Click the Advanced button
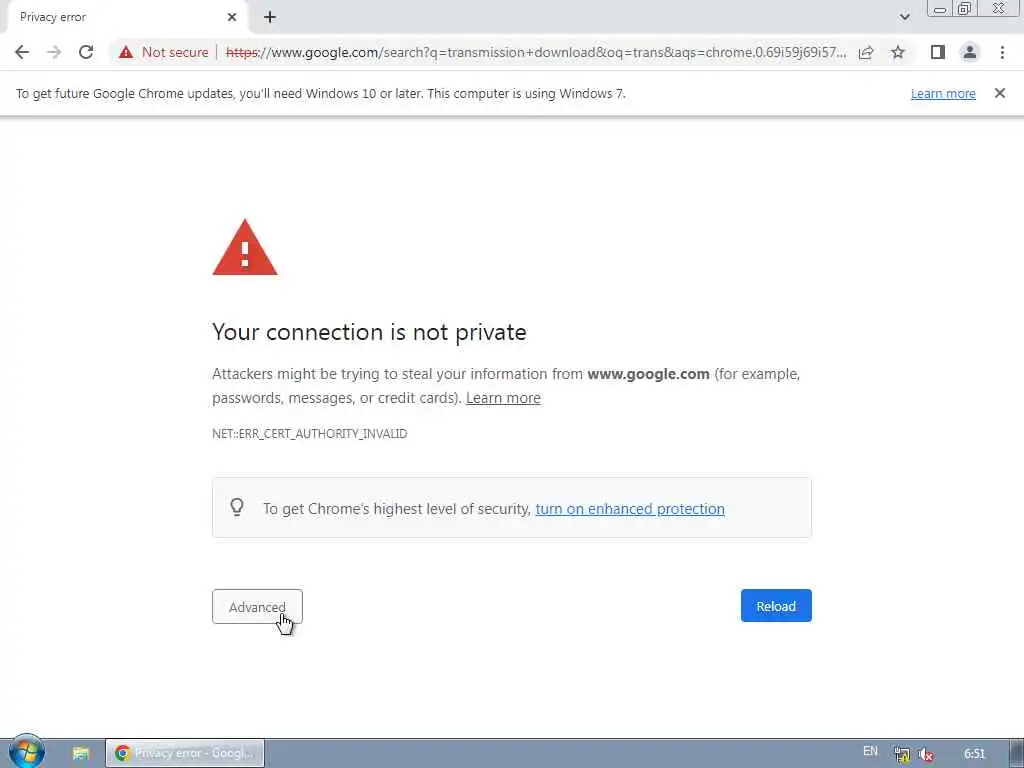 point(257,607)
